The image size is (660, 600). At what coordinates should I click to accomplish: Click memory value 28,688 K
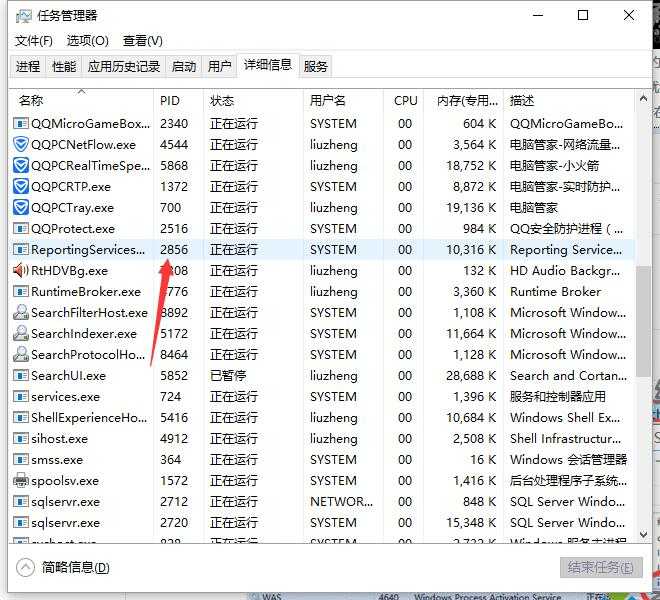[471, 376]
